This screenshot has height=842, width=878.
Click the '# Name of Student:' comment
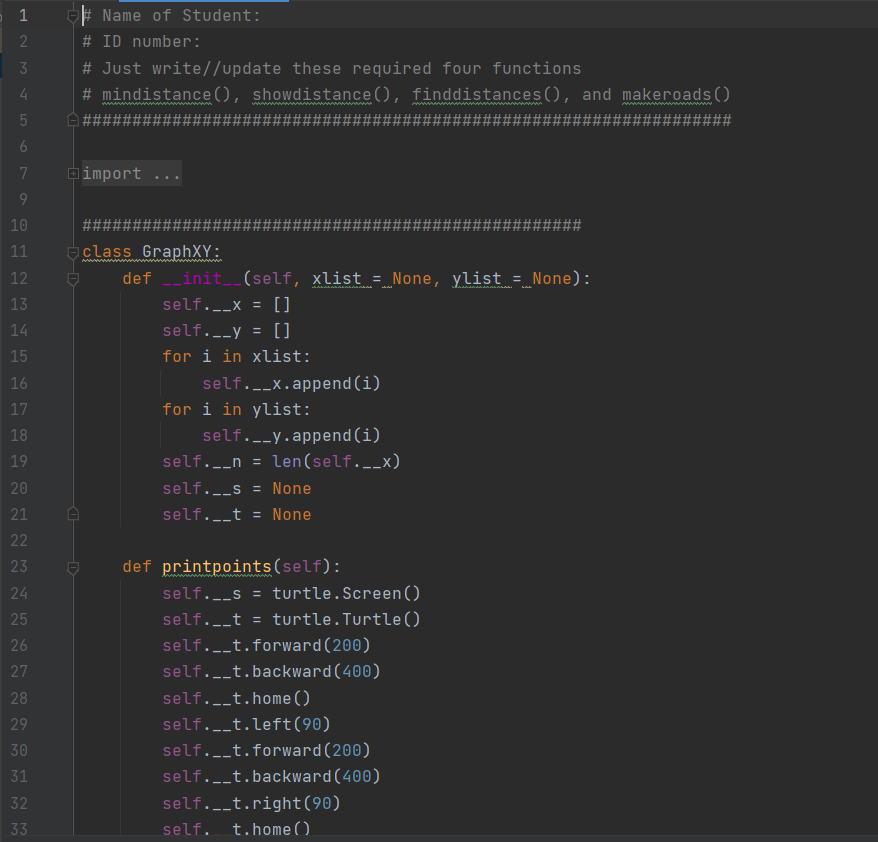tap(171, 16)
